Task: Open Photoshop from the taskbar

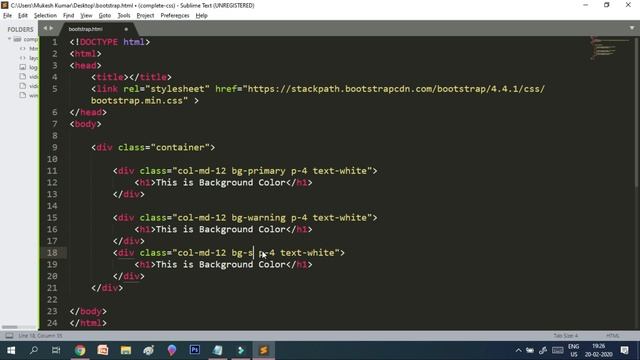Action: point(195,350)
